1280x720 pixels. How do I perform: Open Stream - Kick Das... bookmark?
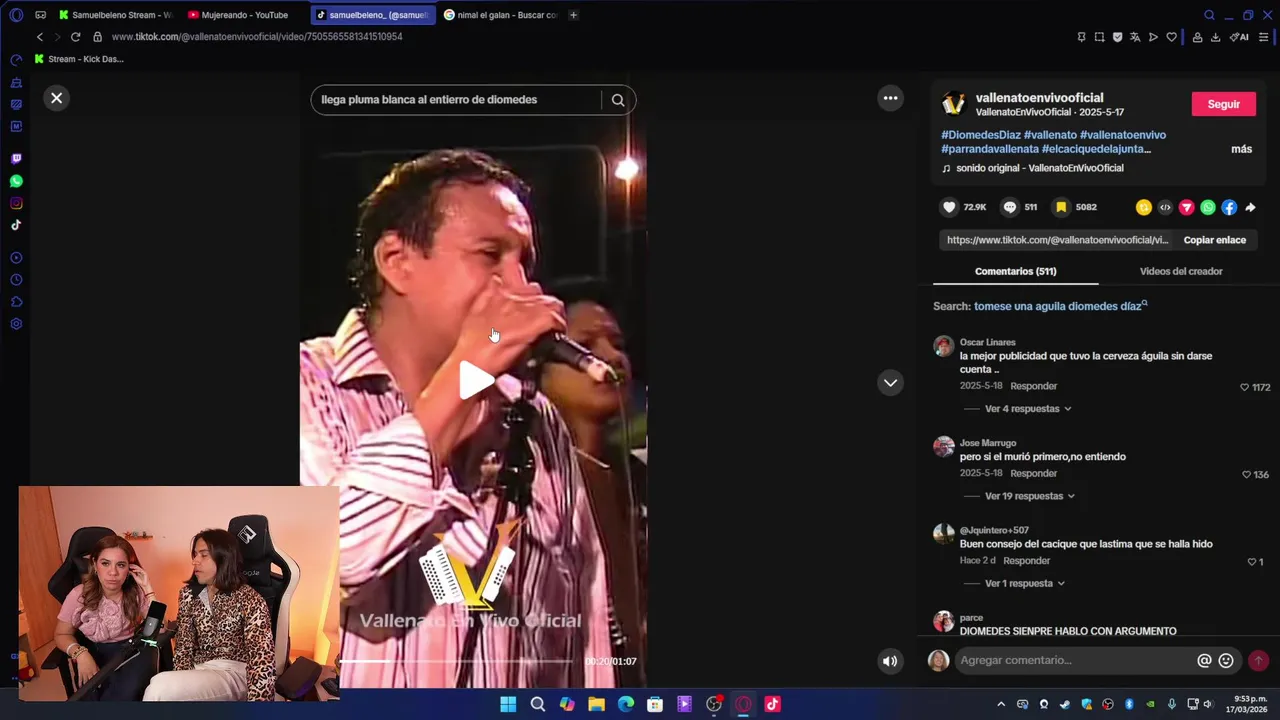pos(79,59)
